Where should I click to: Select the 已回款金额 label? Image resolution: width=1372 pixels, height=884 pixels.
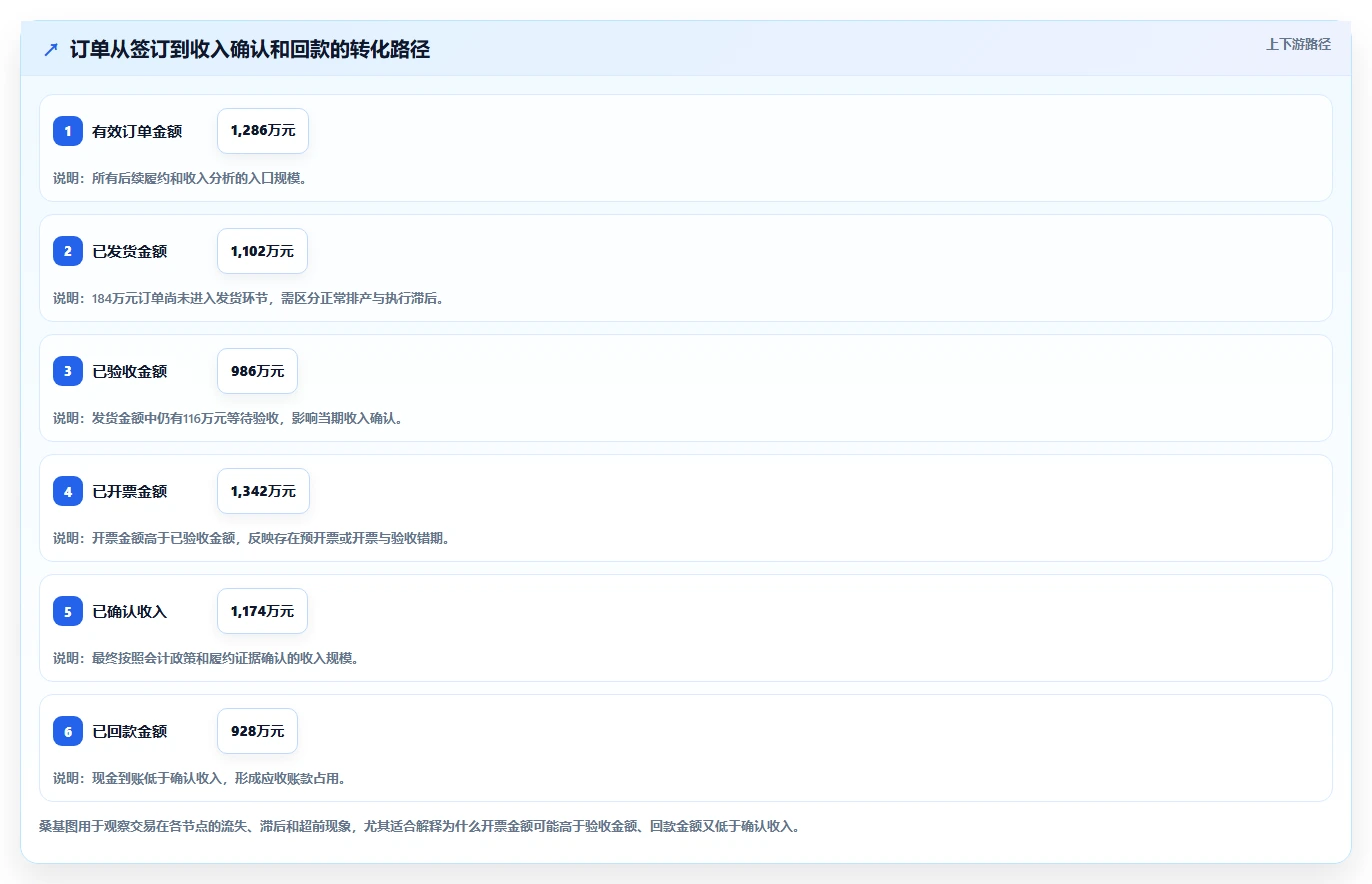click(x=130, y=731)
